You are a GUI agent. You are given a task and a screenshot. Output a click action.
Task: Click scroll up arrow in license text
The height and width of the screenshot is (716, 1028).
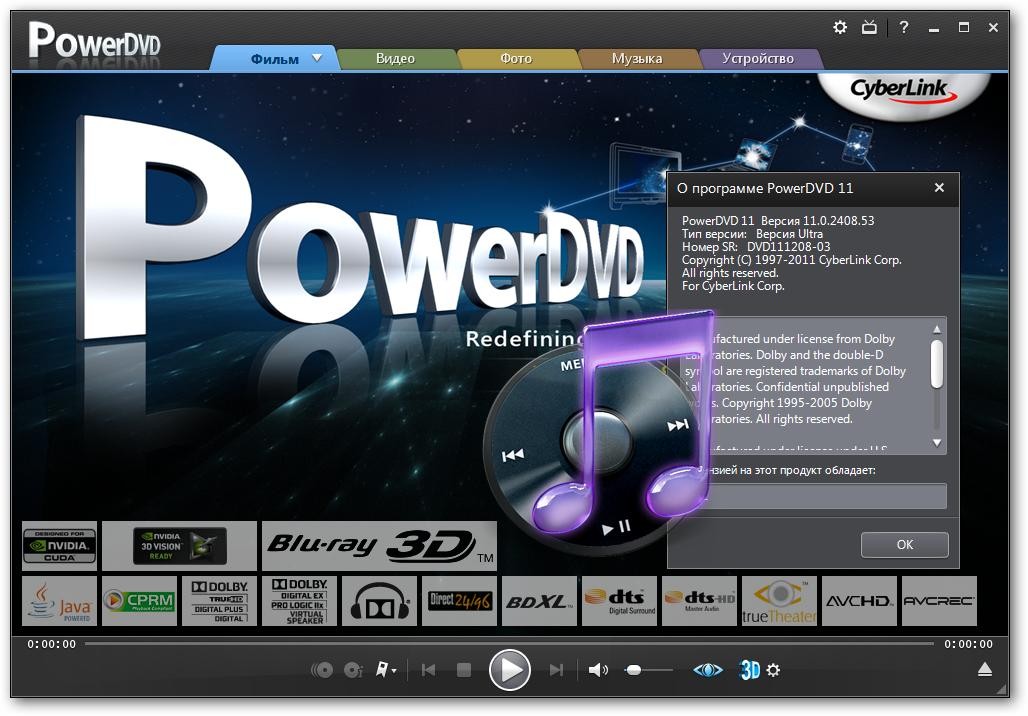[937, 329]
